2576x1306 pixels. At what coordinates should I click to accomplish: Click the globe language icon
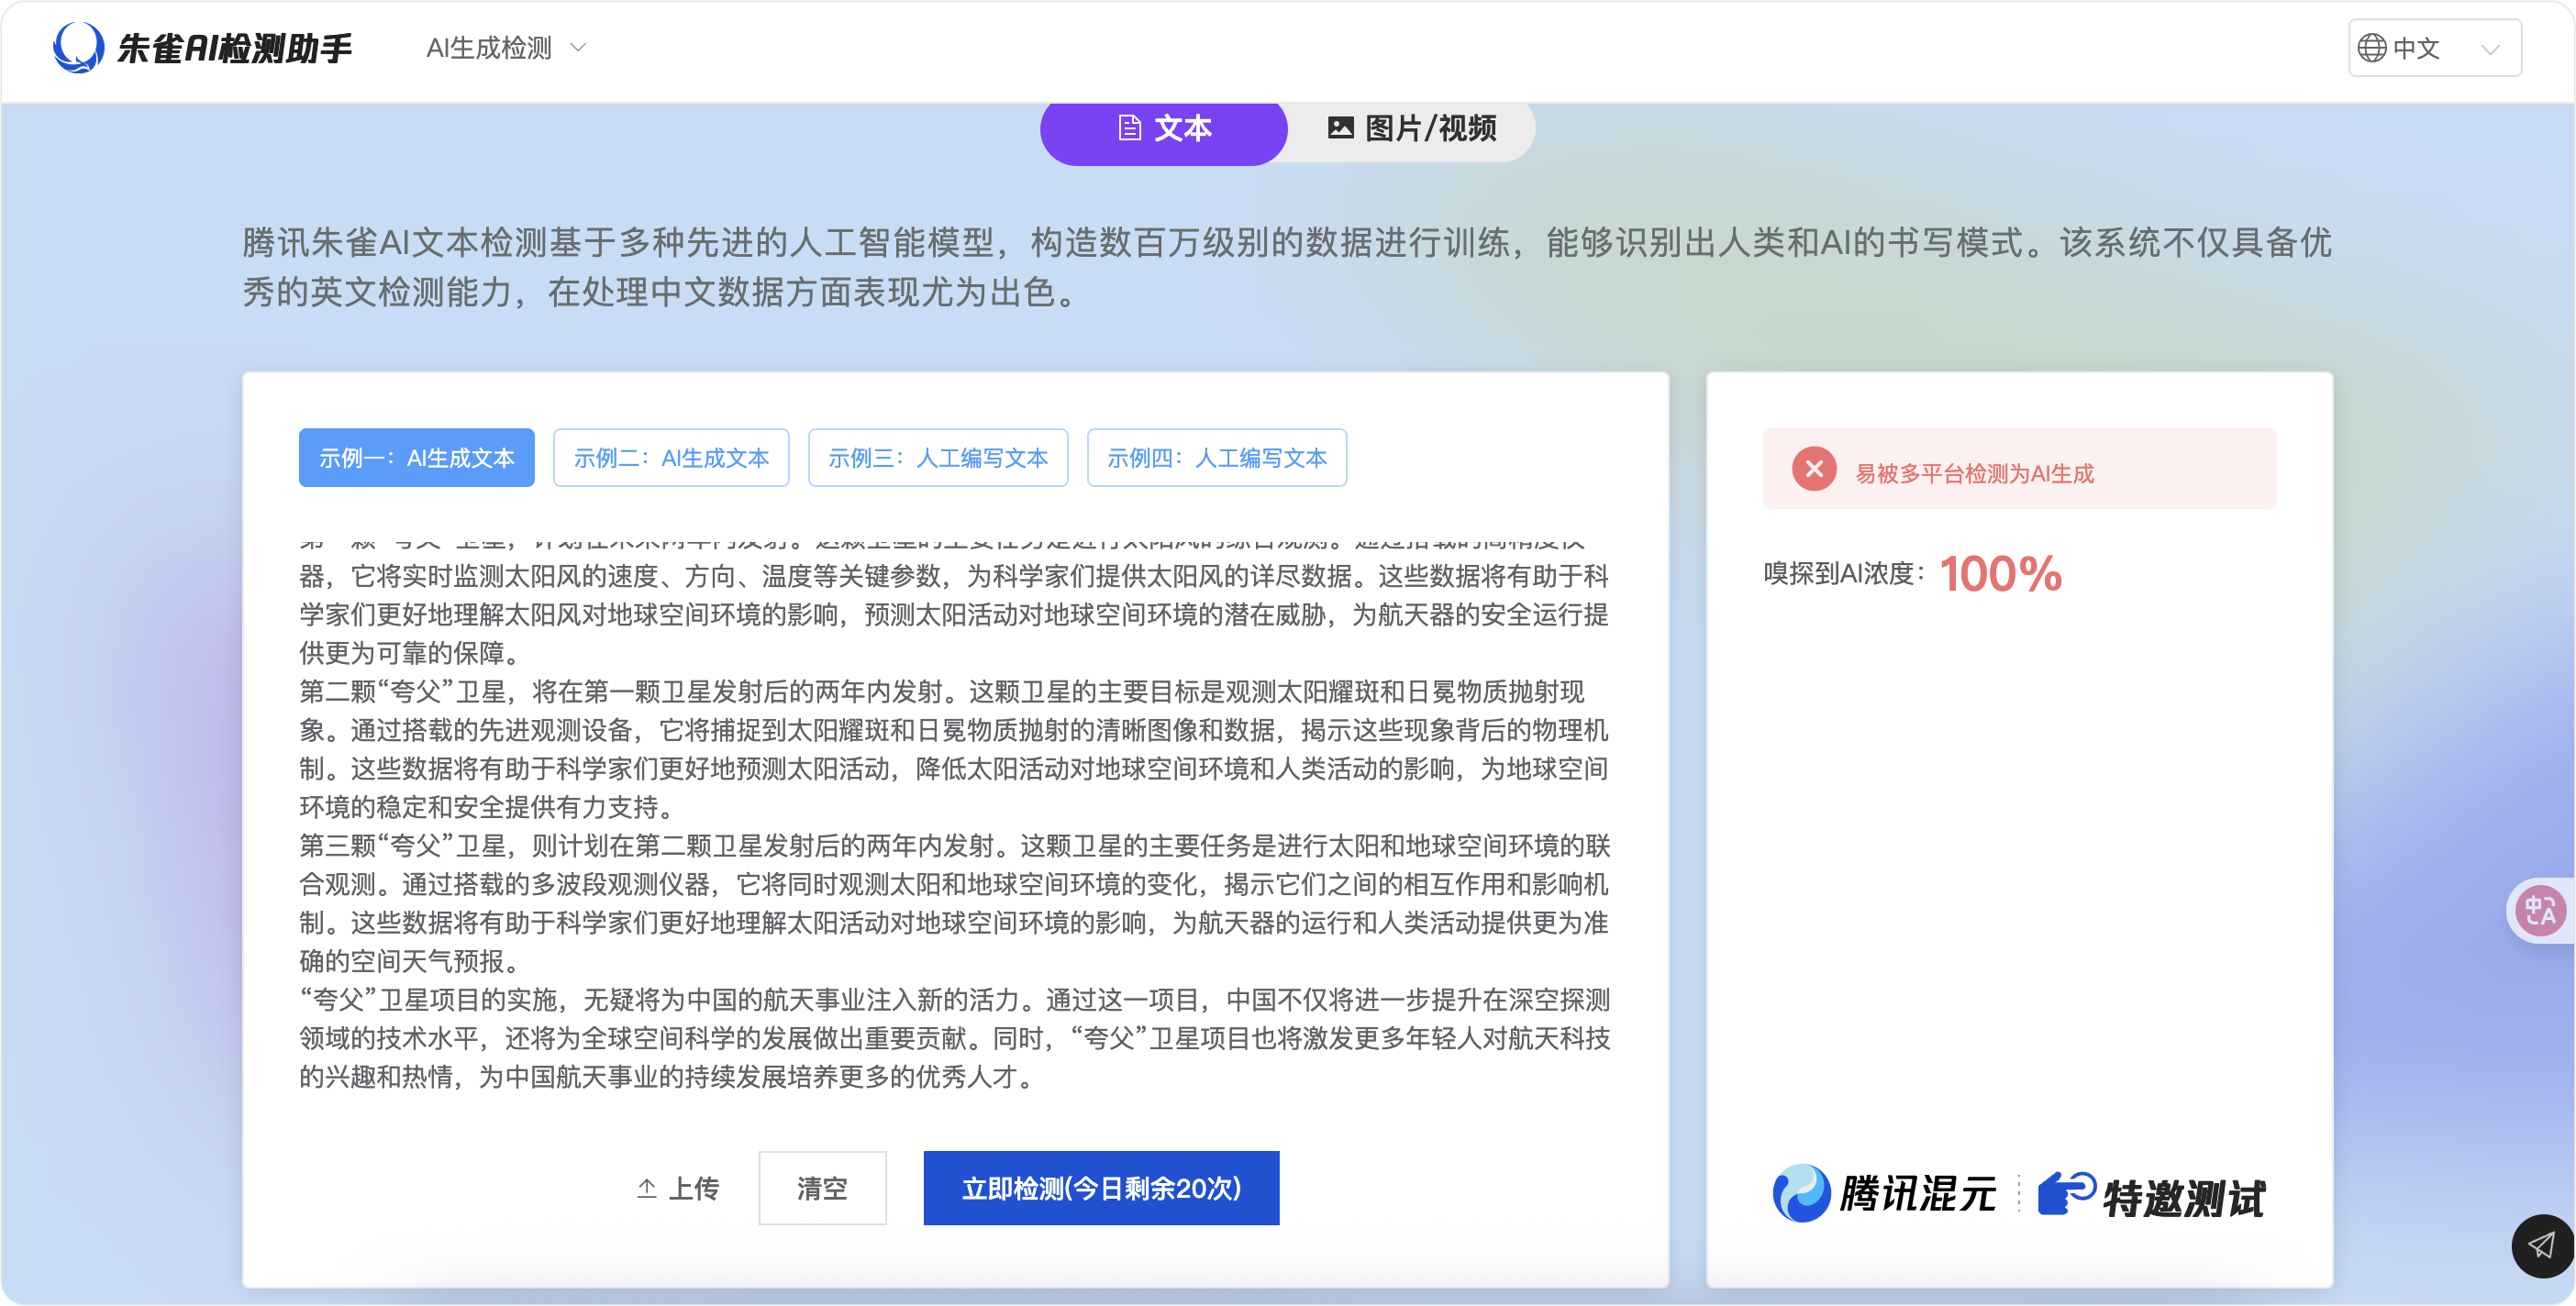[2371, 48]
